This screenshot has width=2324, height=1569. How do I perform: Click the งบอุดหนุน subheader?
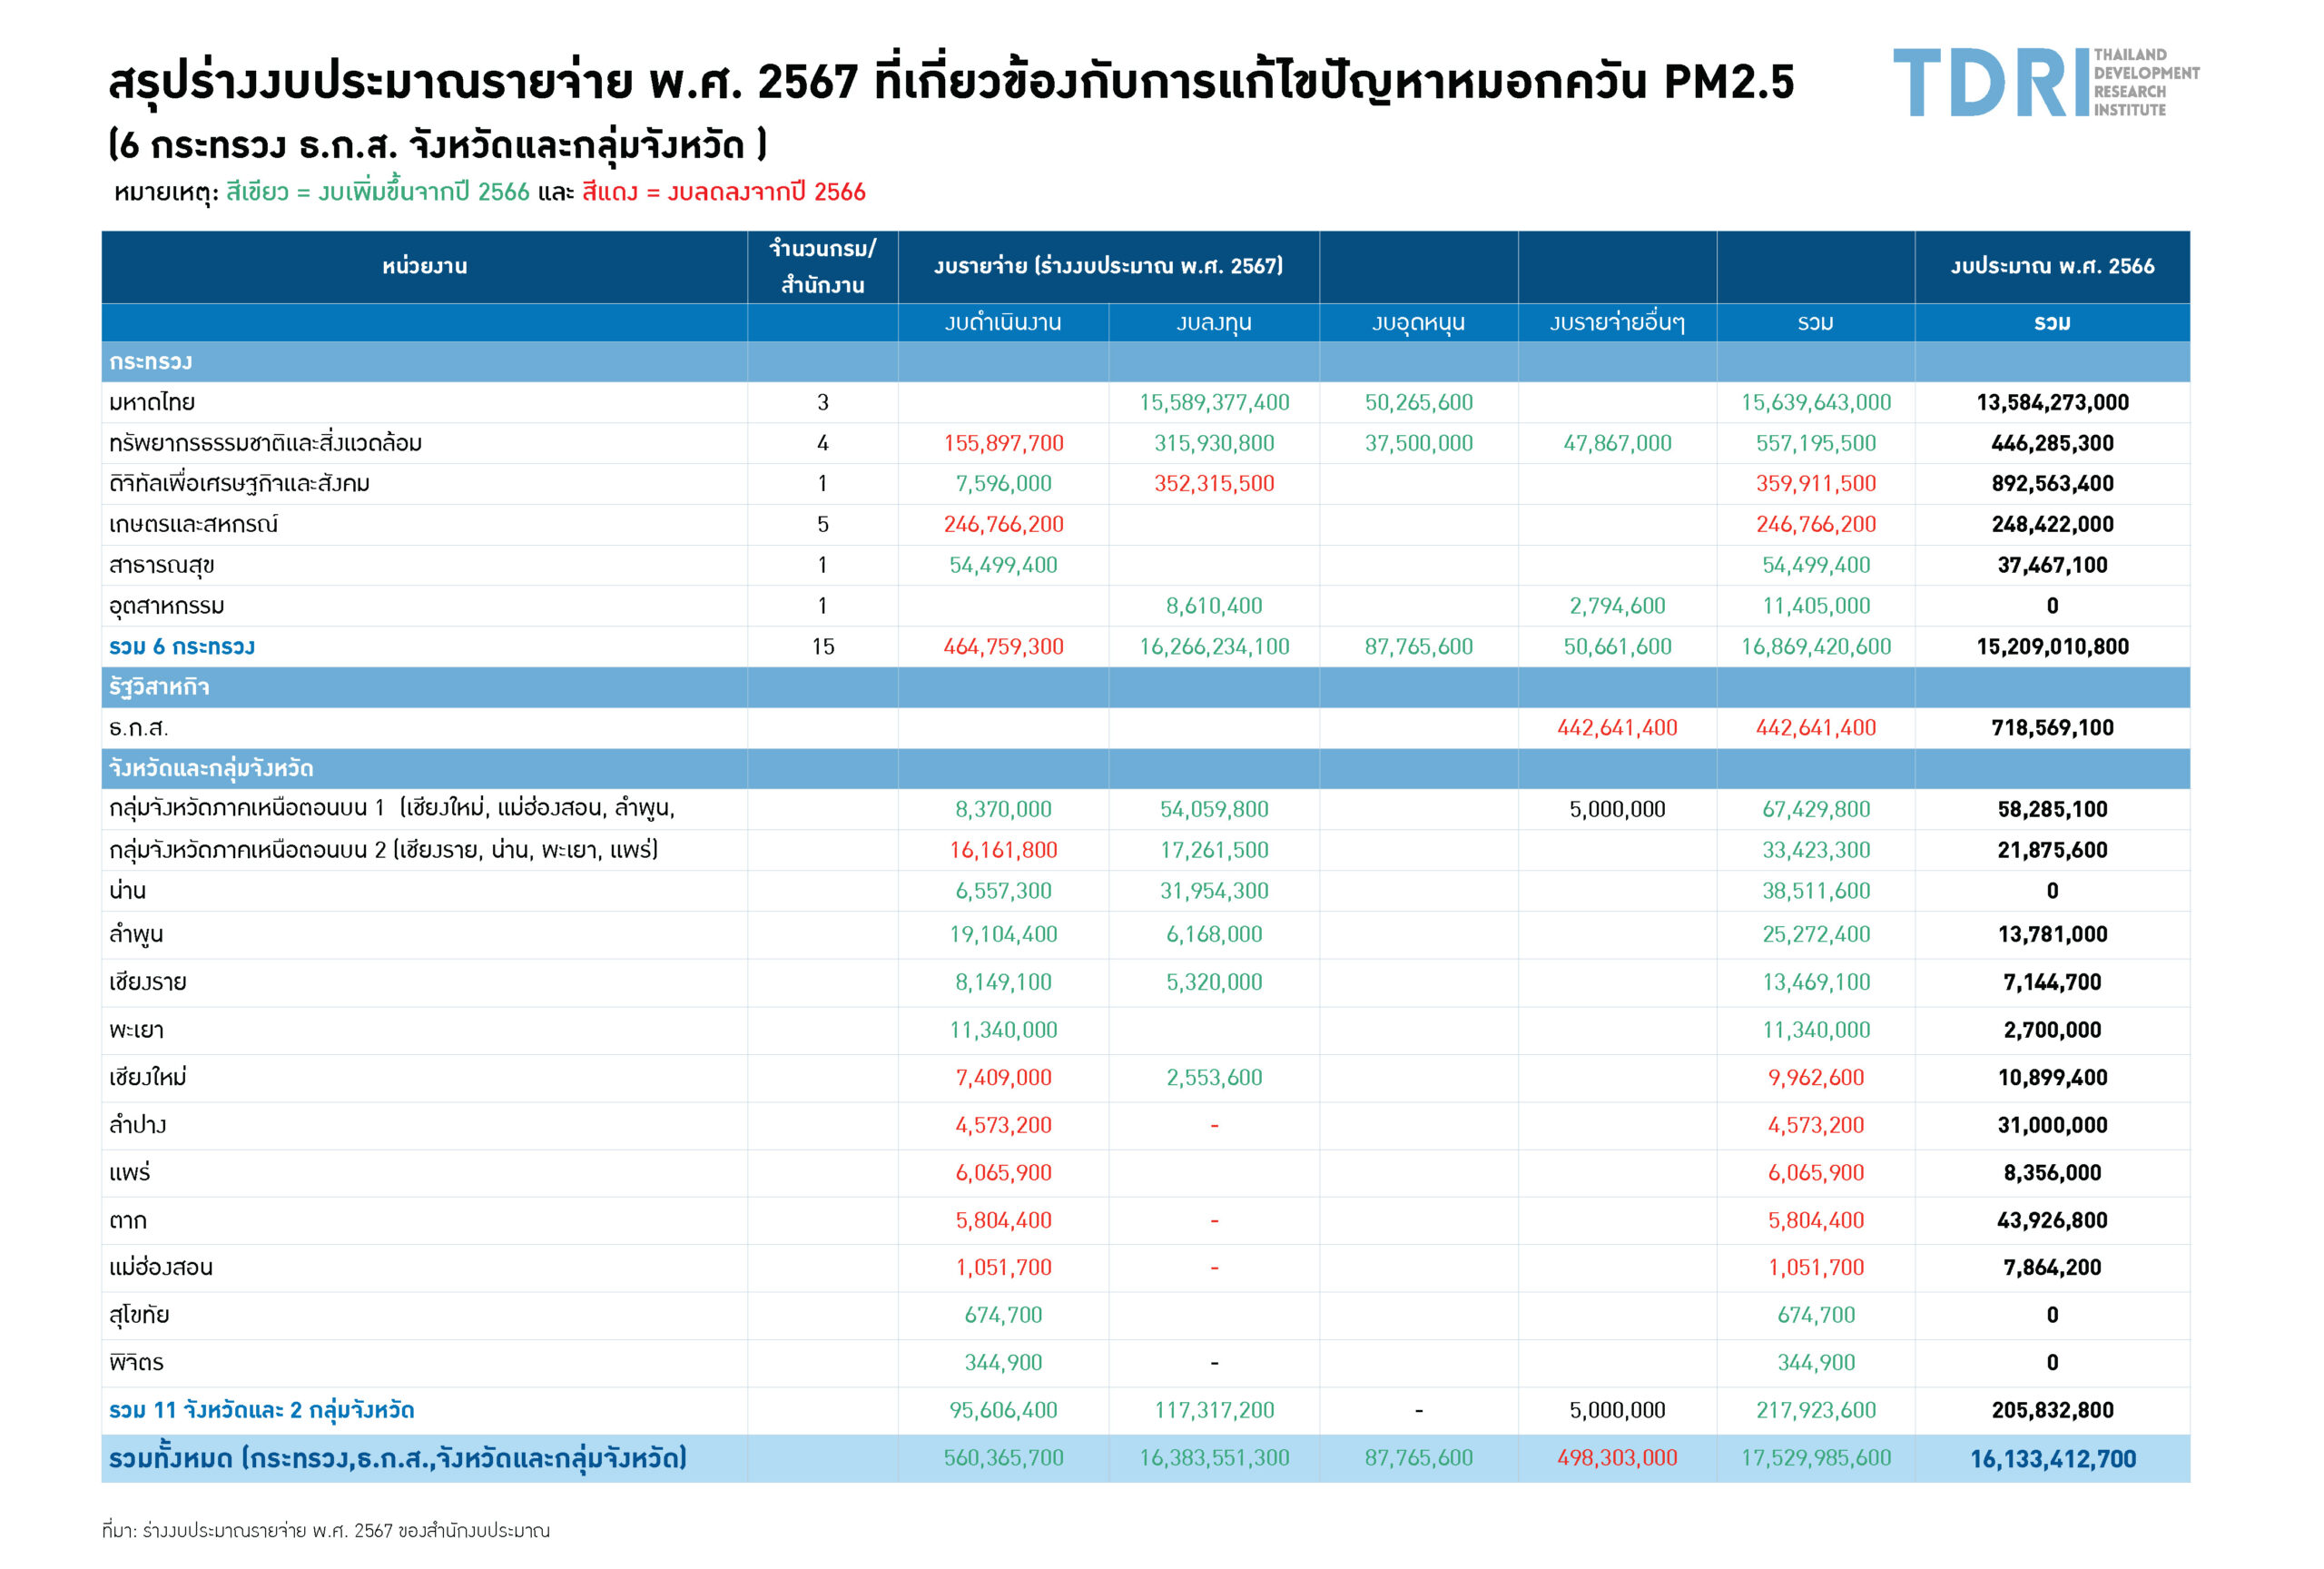(x=1418, y=322)
